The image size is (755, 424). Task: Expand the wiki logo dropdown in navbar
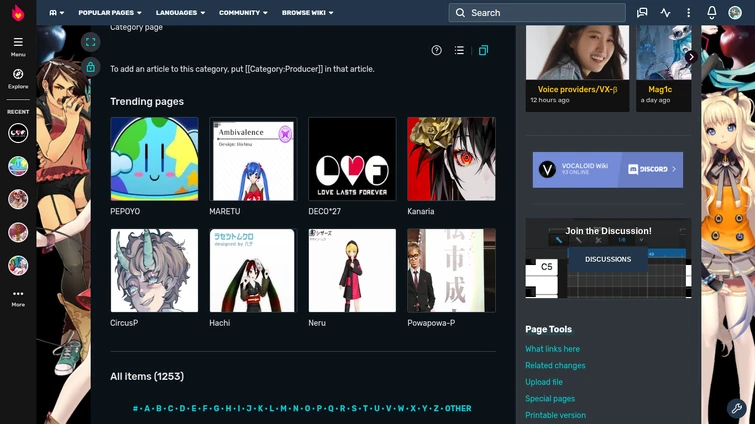tap(56, 13)
